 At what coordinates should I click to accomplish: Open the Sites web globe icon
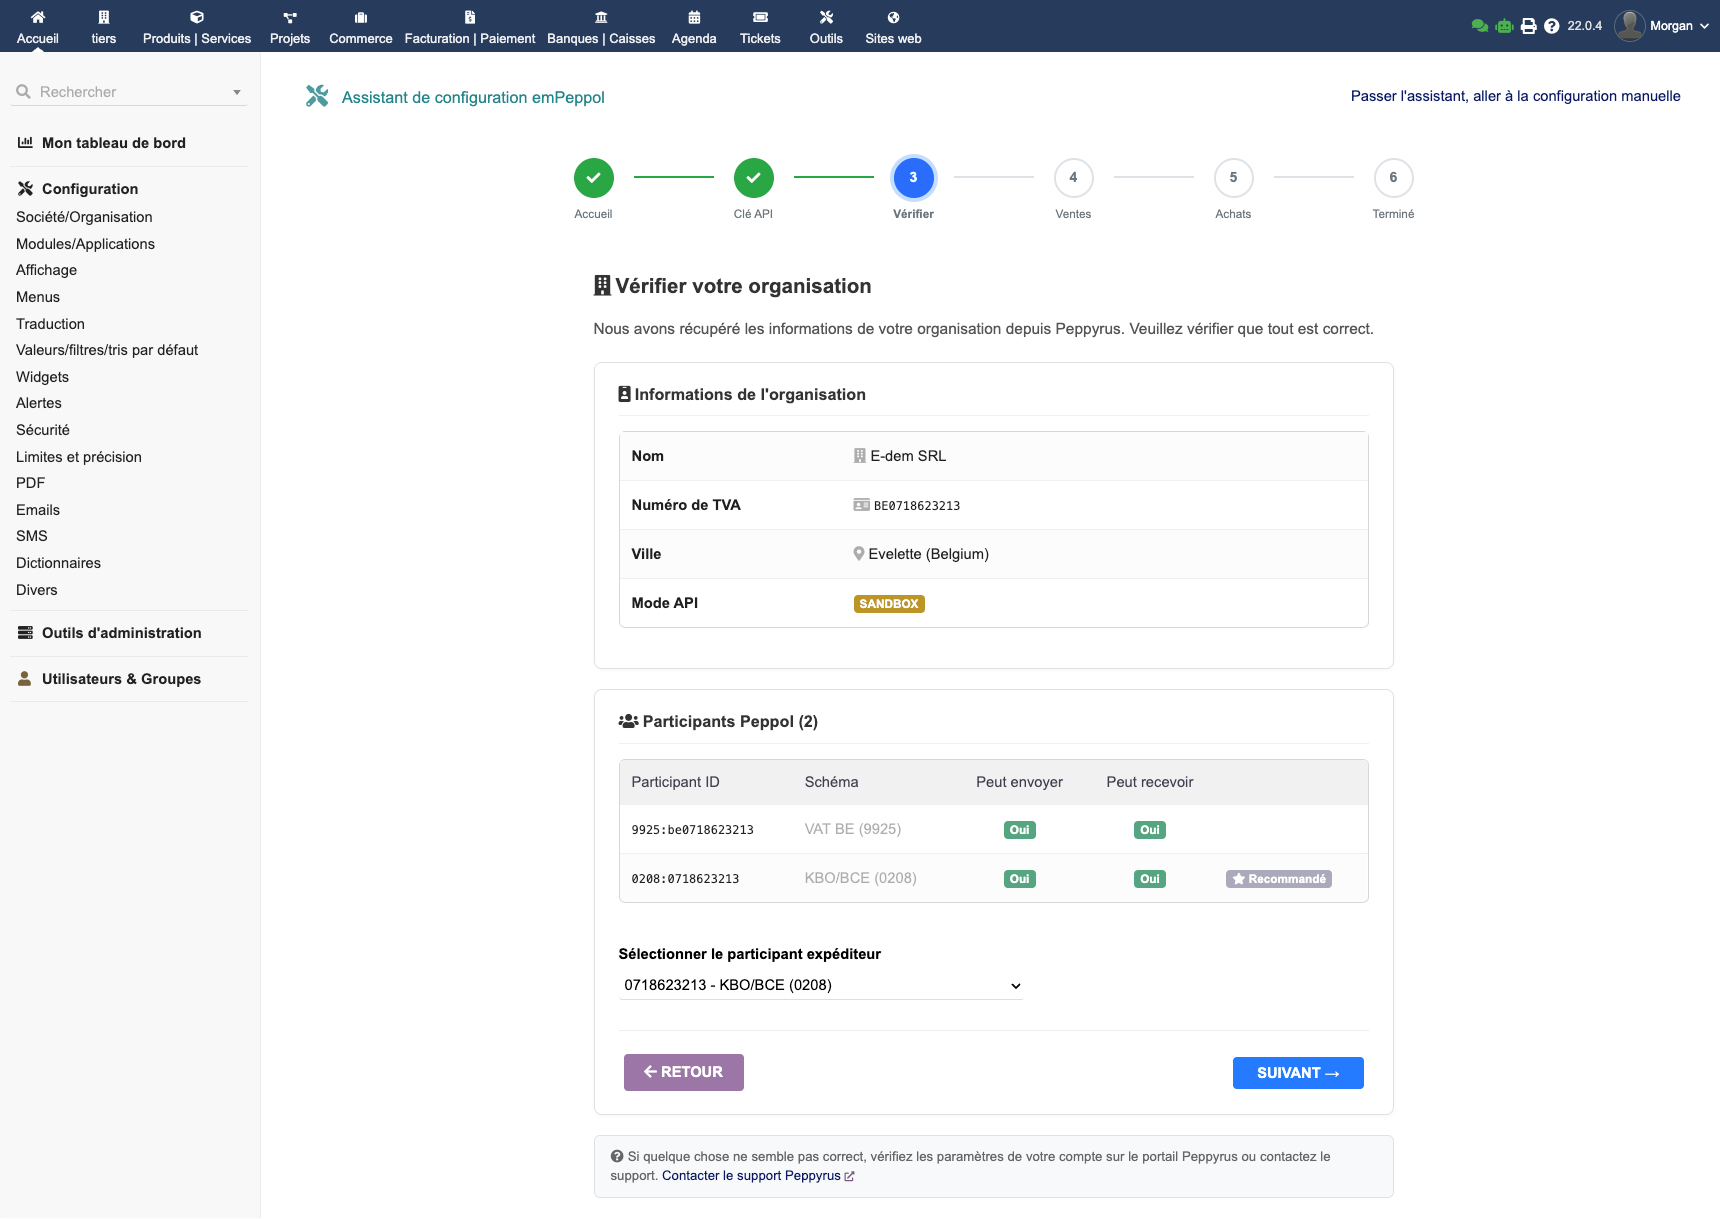click(893, 17)
